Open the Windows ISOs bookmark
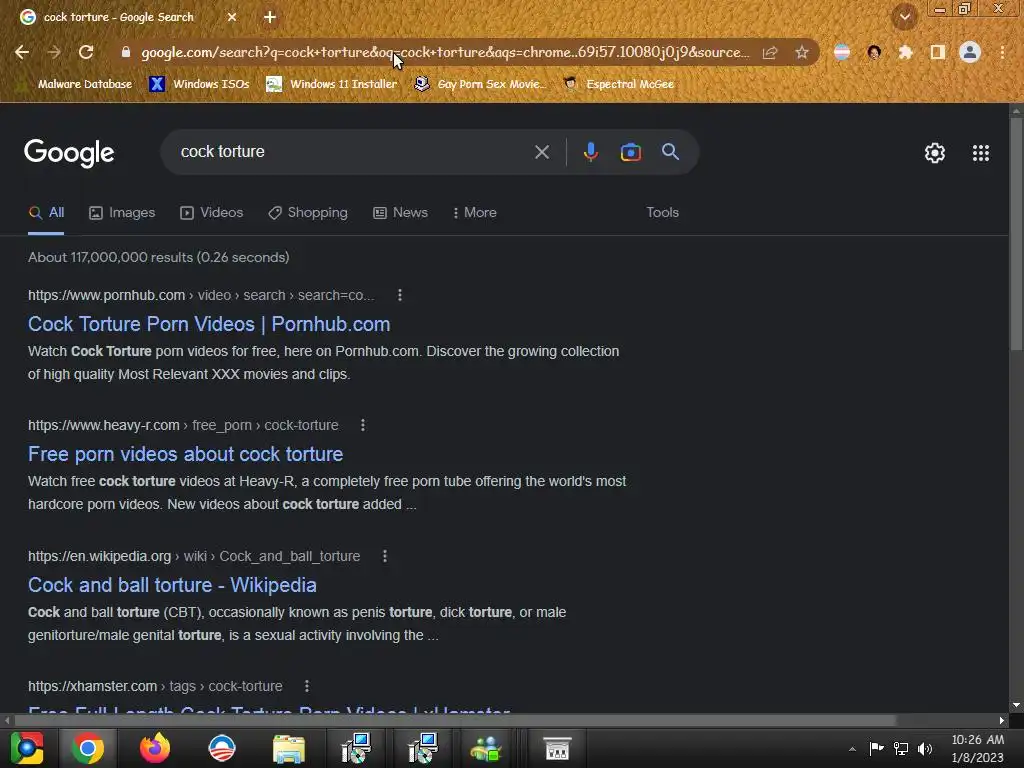The image size is (1024, 768). click(199, 84)
